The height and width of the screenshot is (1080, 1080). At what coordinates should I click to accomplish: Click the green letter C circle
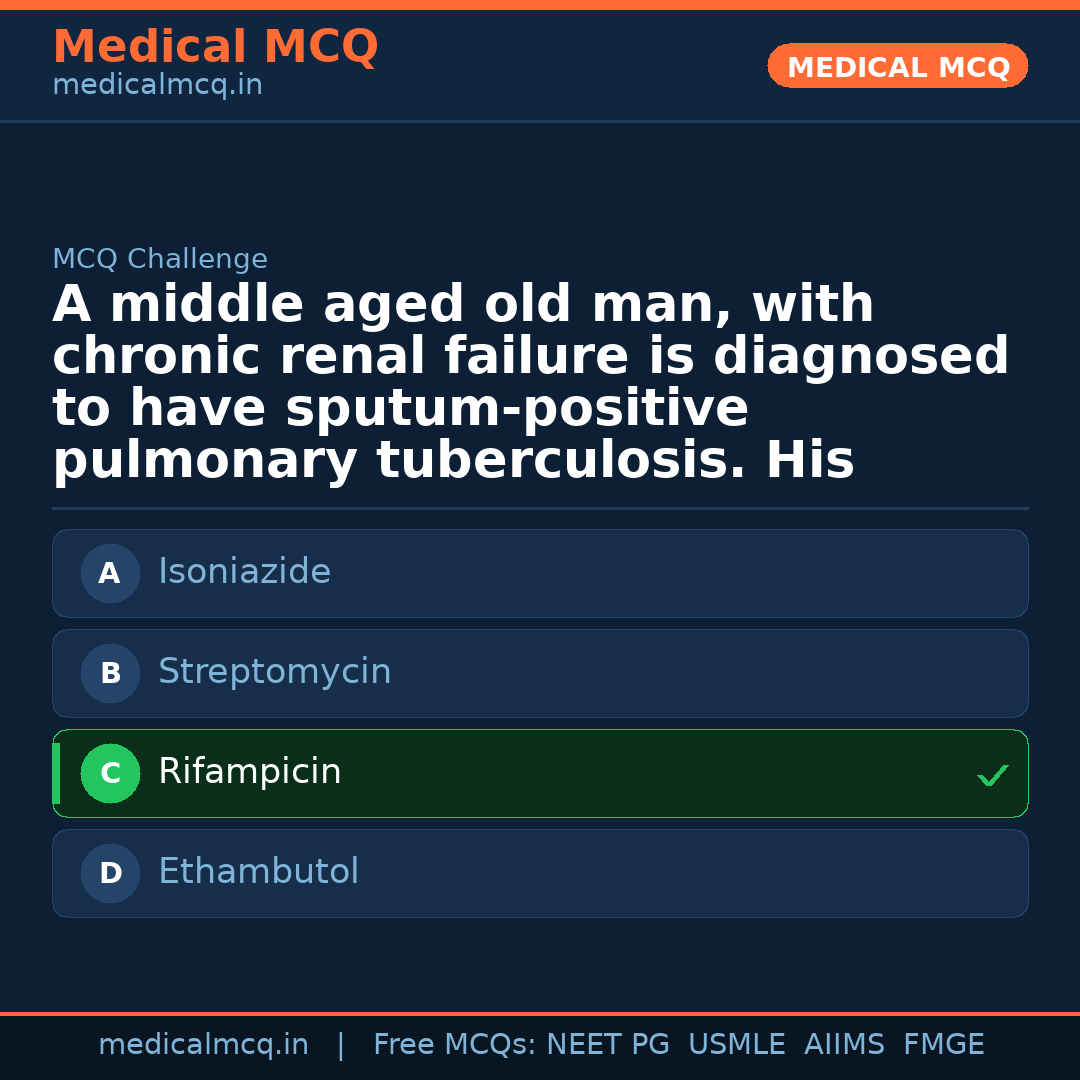point(110,773)
